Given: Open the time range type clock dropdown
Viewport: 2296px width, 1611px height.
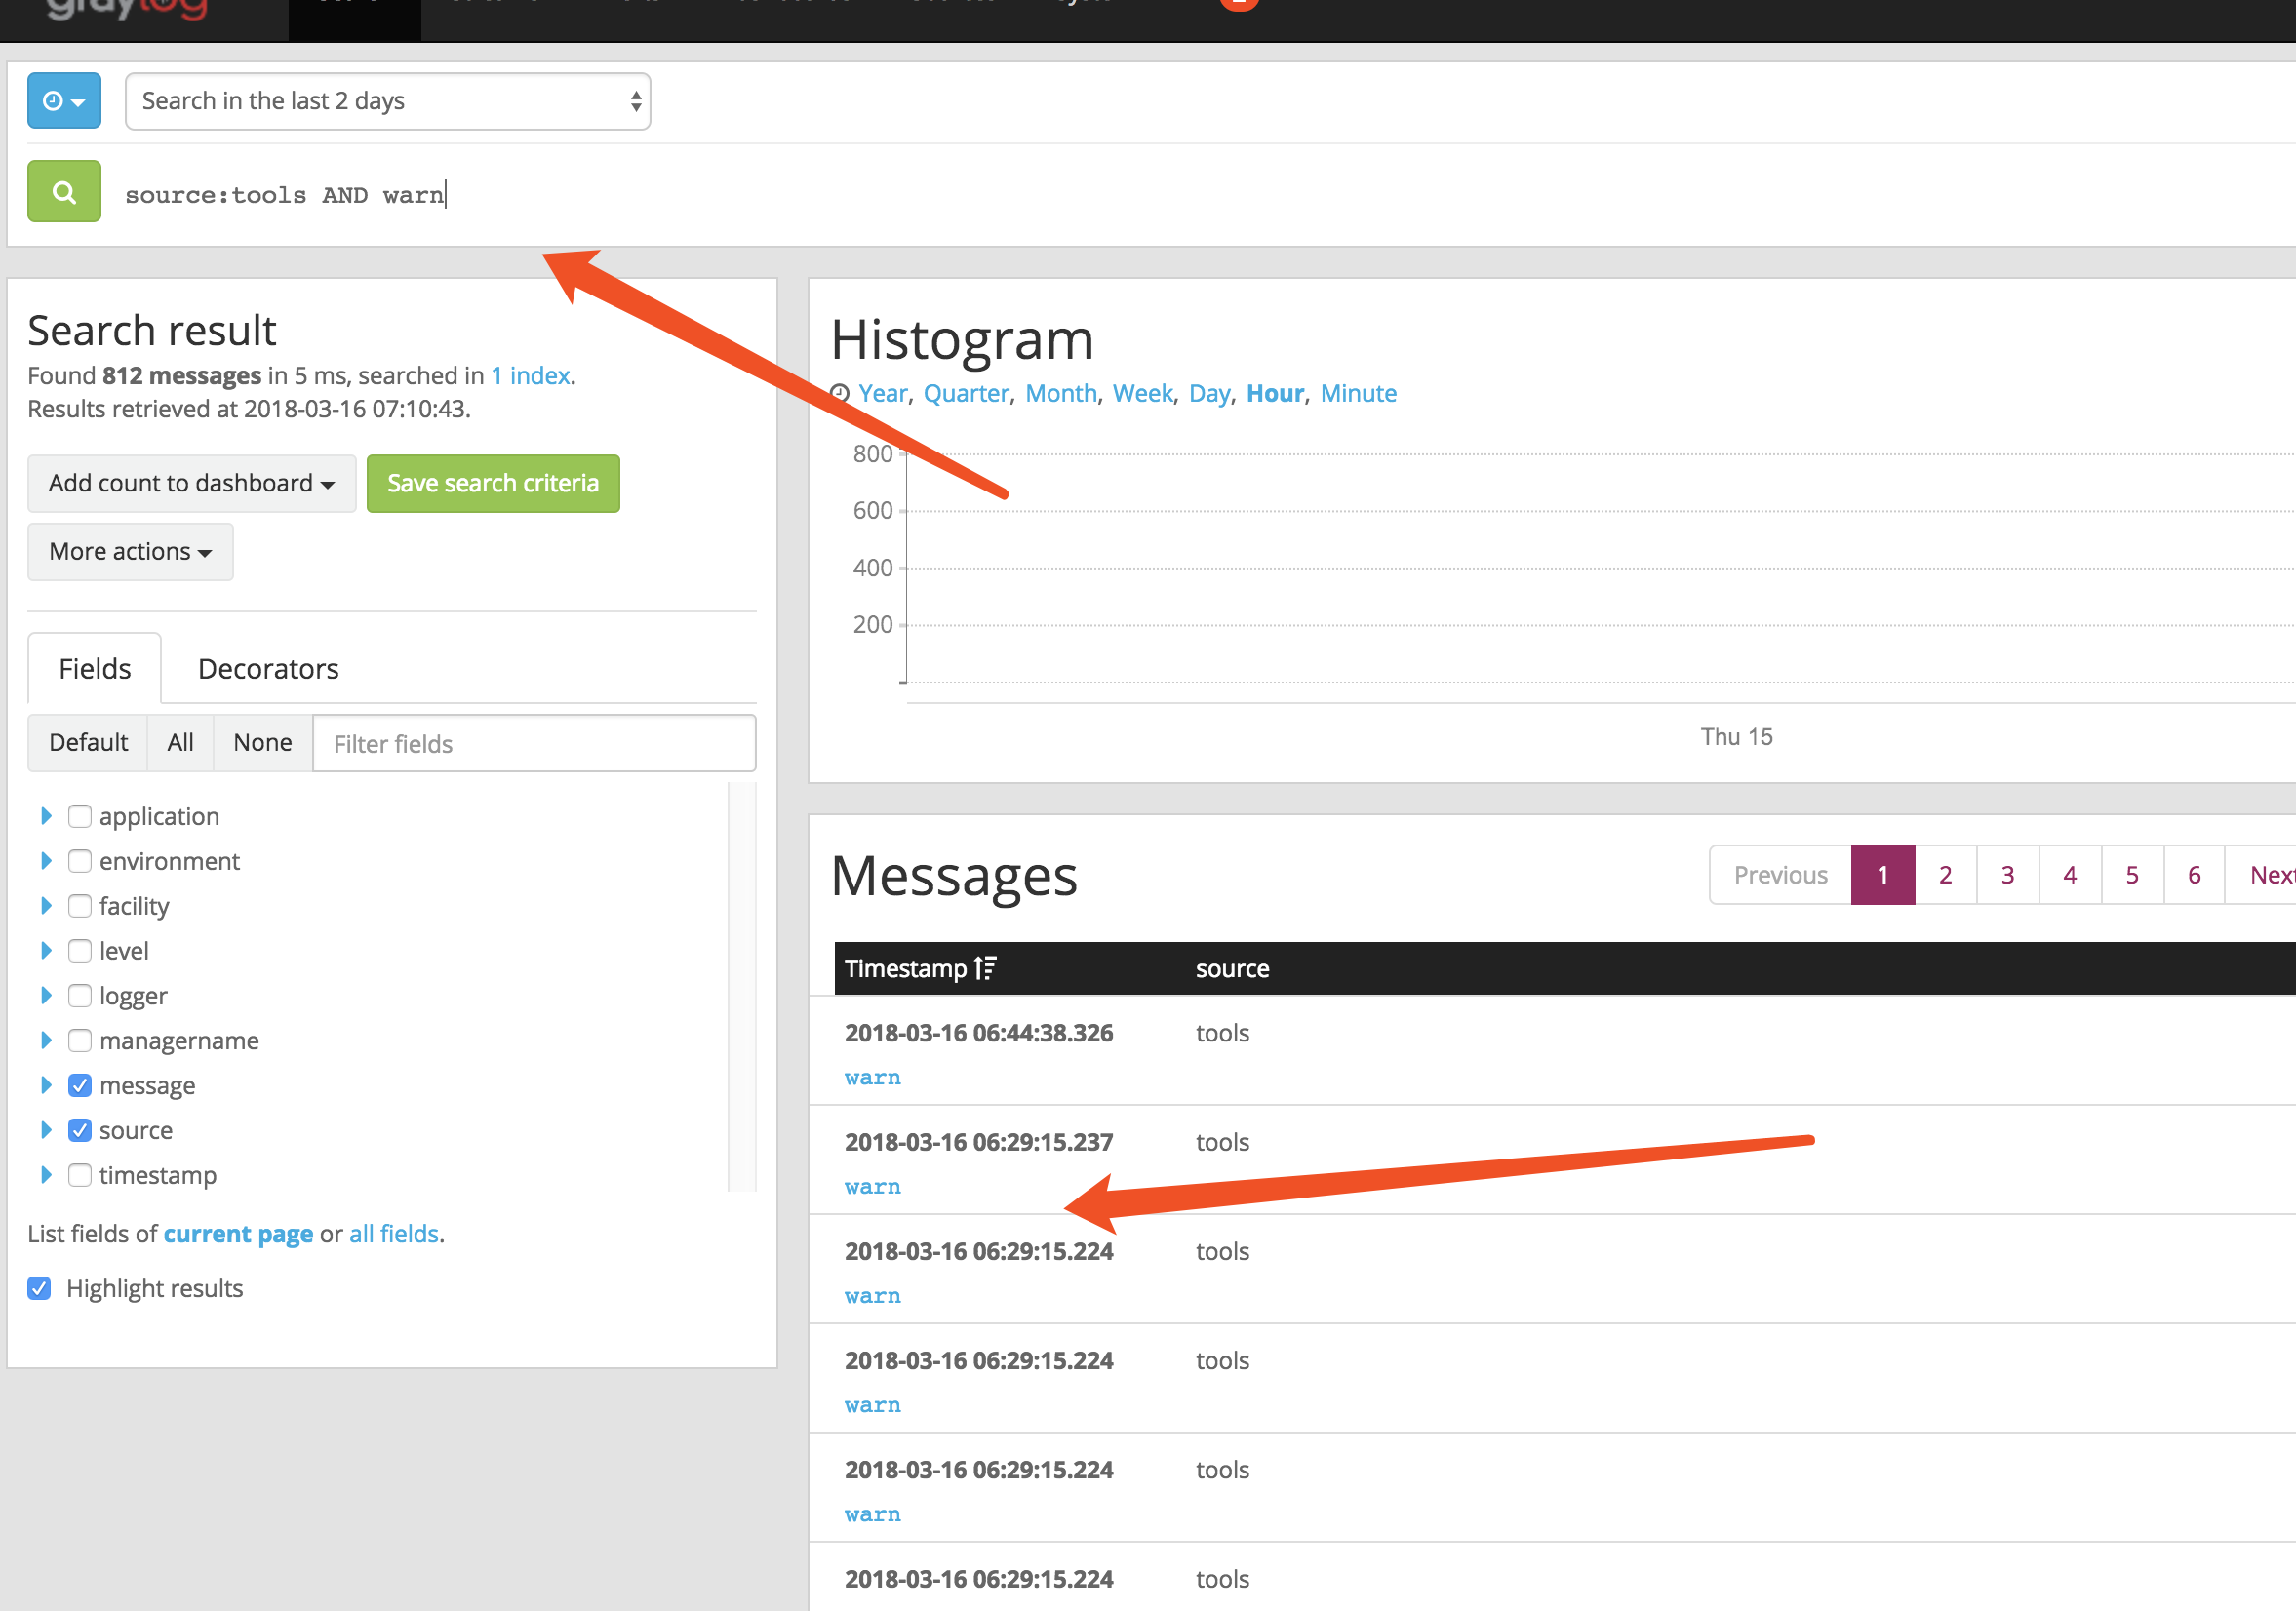Looking at the screenshot, I should coord(64,101).
